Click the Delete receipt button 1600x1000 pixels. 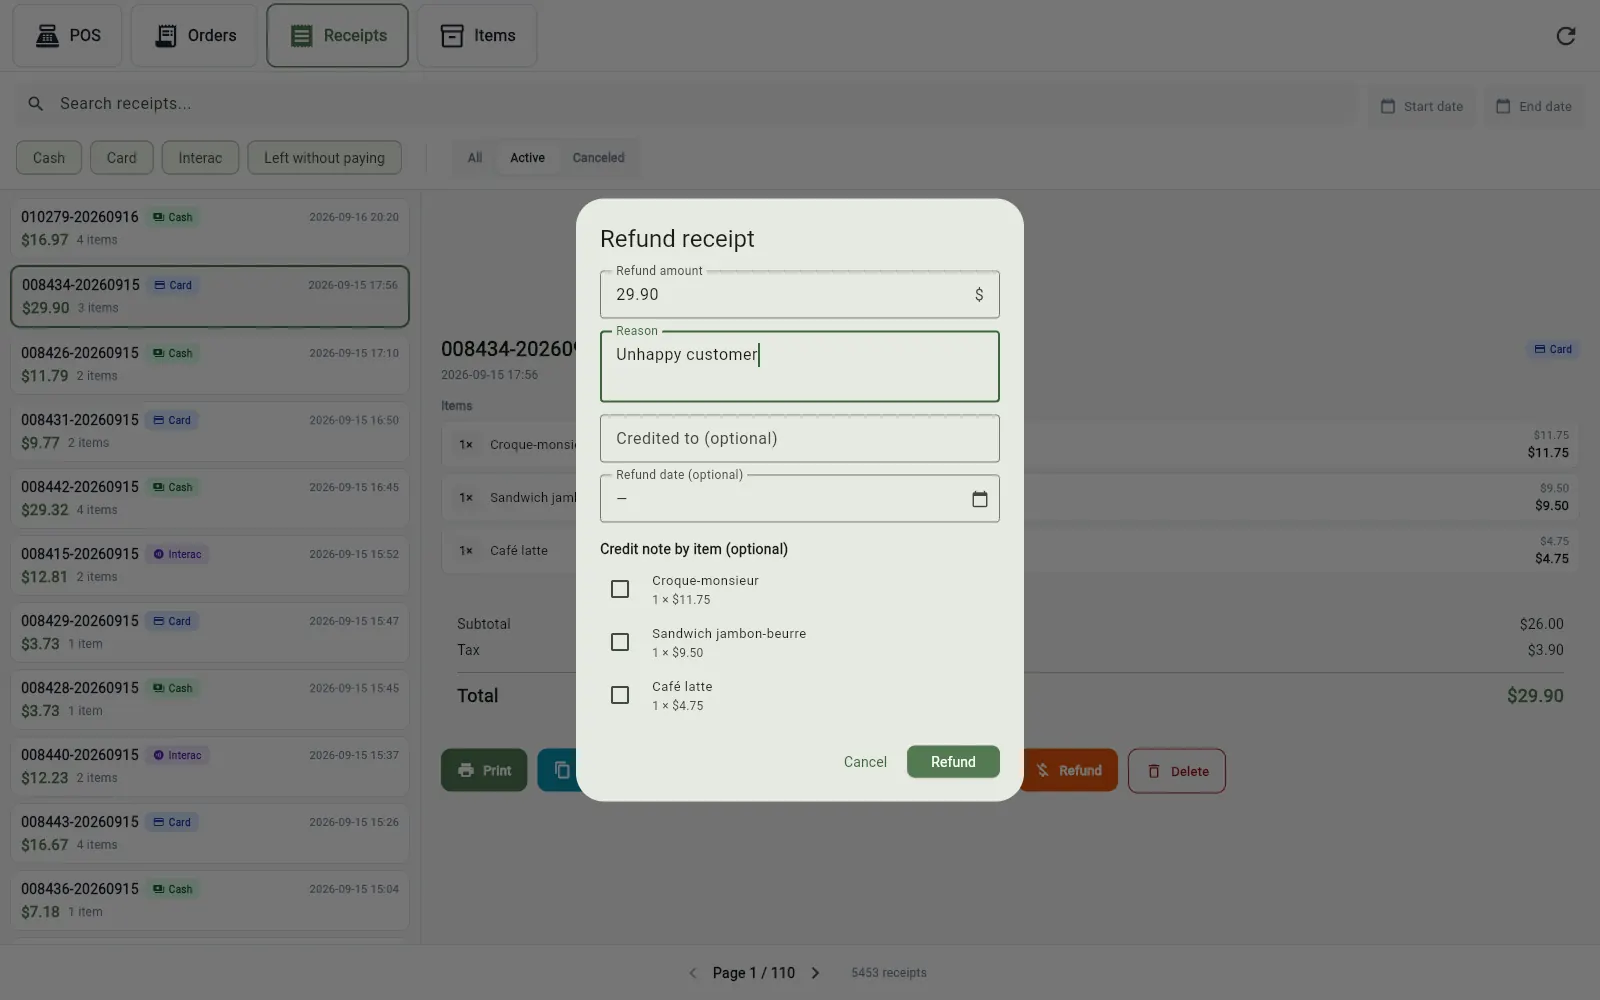pyautogui.click(x=1177, y=771)
